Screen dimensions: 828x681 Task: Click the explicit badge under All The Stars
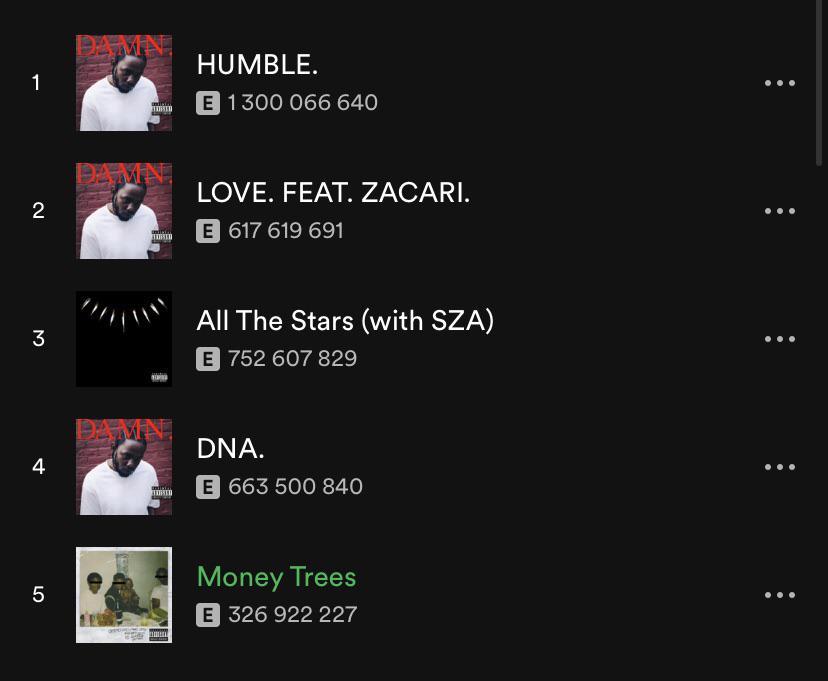coord(208,359)
